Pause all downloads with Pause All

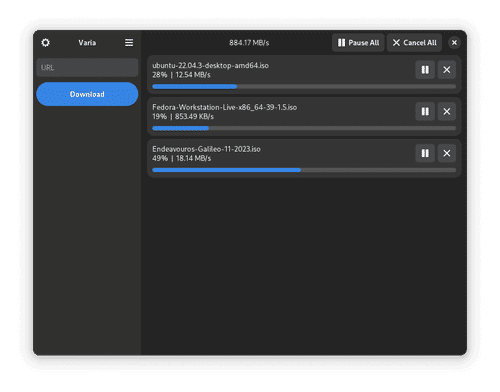pyautogui.click(x=358, y=43)
